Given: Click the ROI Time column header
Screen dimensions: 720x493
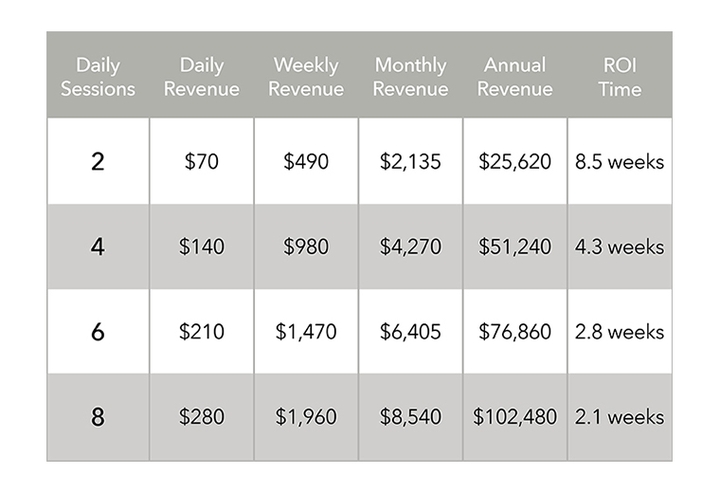Looking at the screenshot, I should click(x=620, y=75).
